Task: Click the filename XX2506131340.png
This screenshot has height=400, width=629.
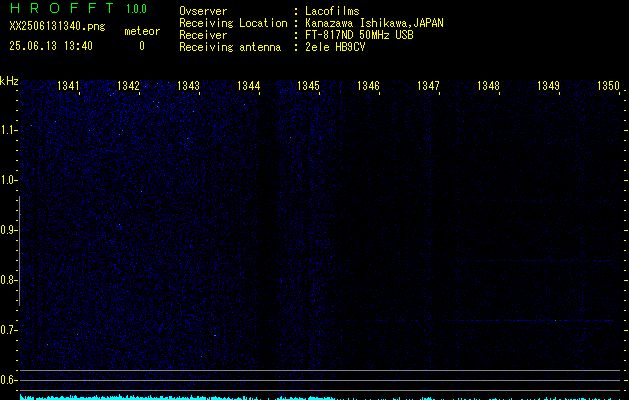Action: click(57, 26)
